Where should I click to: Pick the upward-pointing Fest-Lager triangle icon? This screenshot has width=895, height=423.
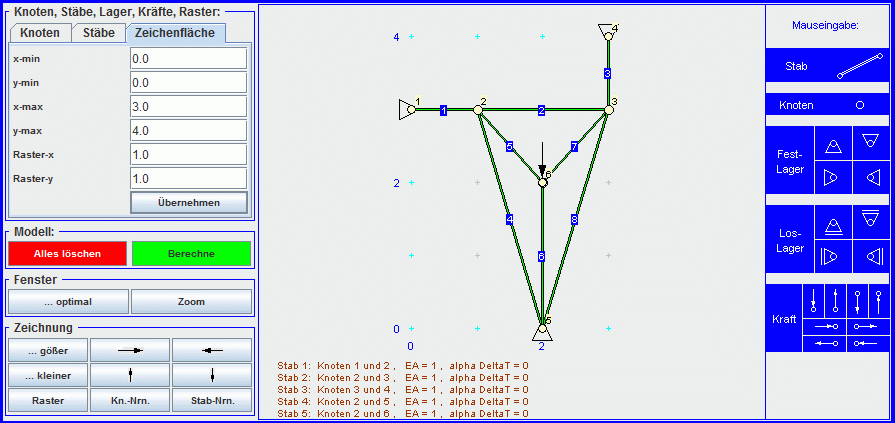pyautogui.click(x=833, y=145)
